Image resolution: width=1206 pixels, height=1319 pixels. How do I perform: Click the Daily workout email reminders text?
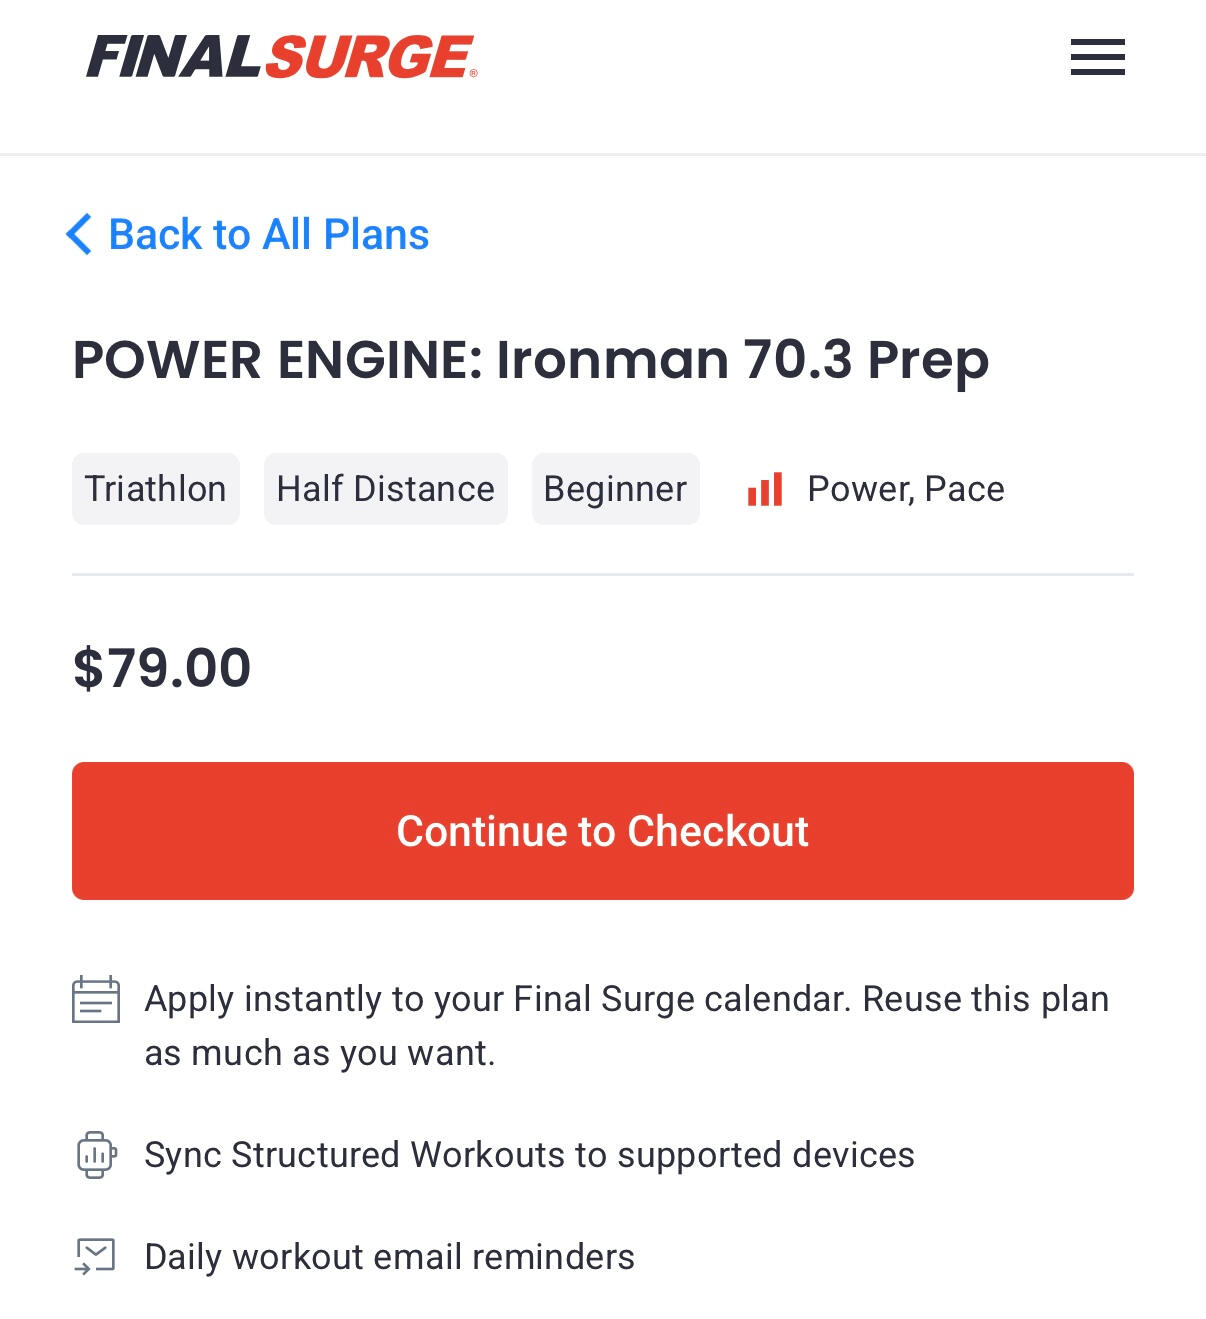(389, 1257)
